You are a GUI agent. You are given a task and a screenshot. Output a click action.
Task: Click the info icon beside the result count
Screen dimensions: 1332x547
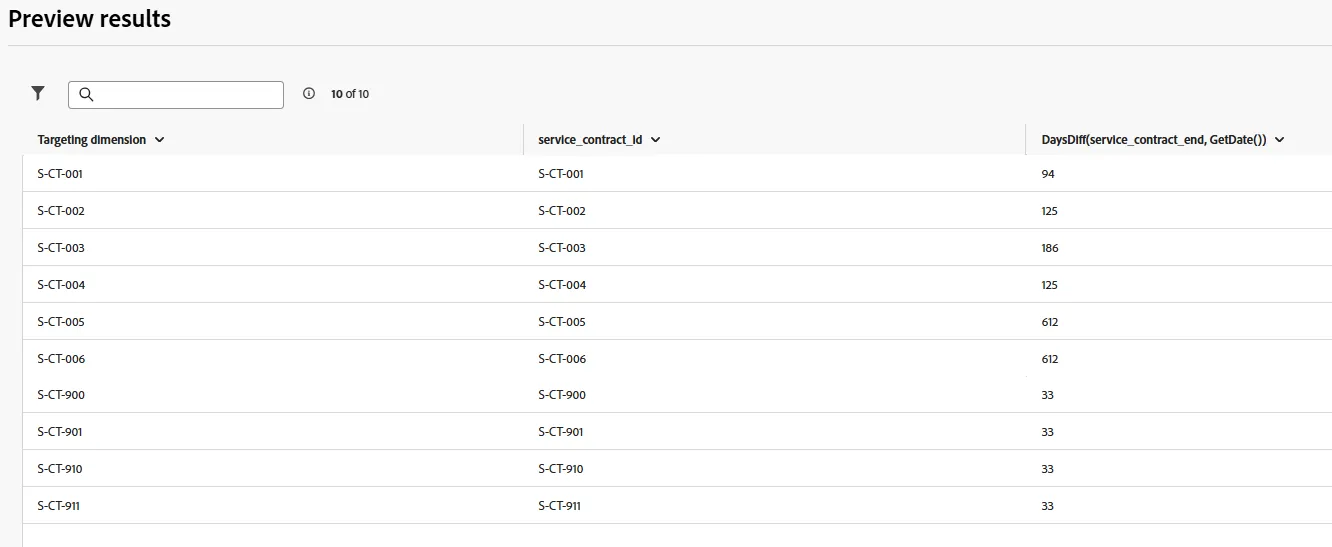tap(308, 93)
